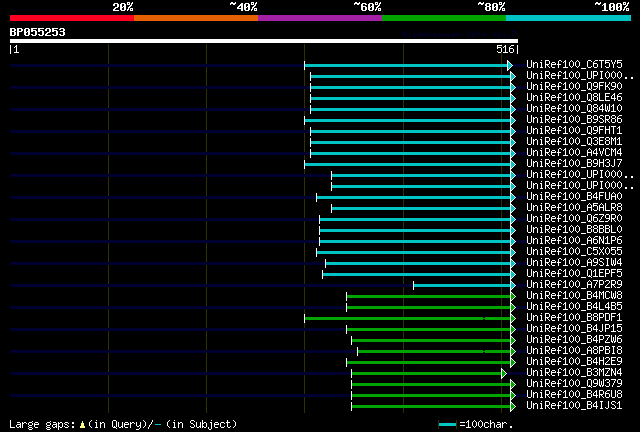Select the UniRef100_B4JP15 label
This screenshot has width=640, height=432.
pyautogui.click(x=574, y=328)
